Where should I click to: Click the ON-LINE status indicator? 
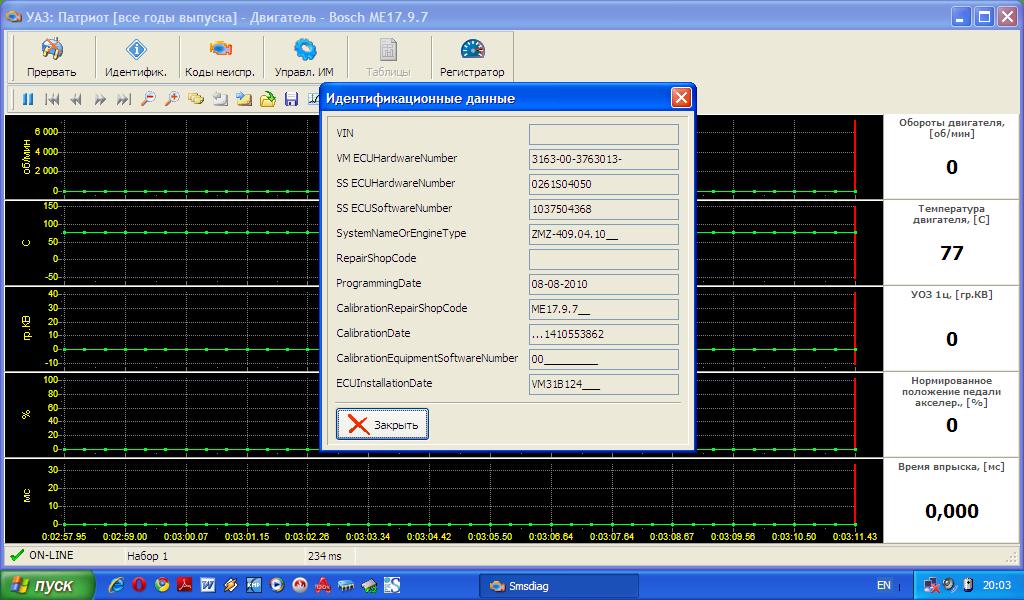tap(42, 555)
